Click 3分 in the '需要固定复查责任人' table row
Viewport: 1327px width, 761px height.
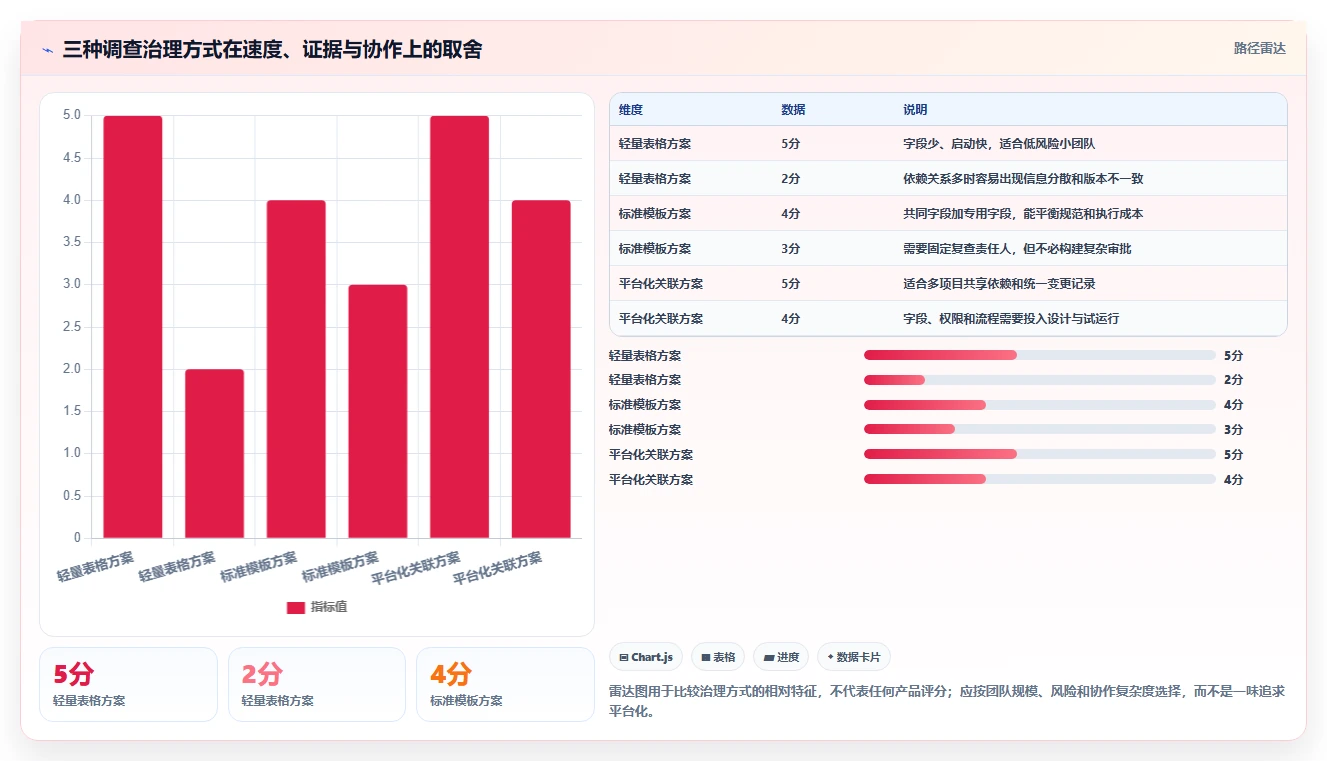click(x=790, y=249)
